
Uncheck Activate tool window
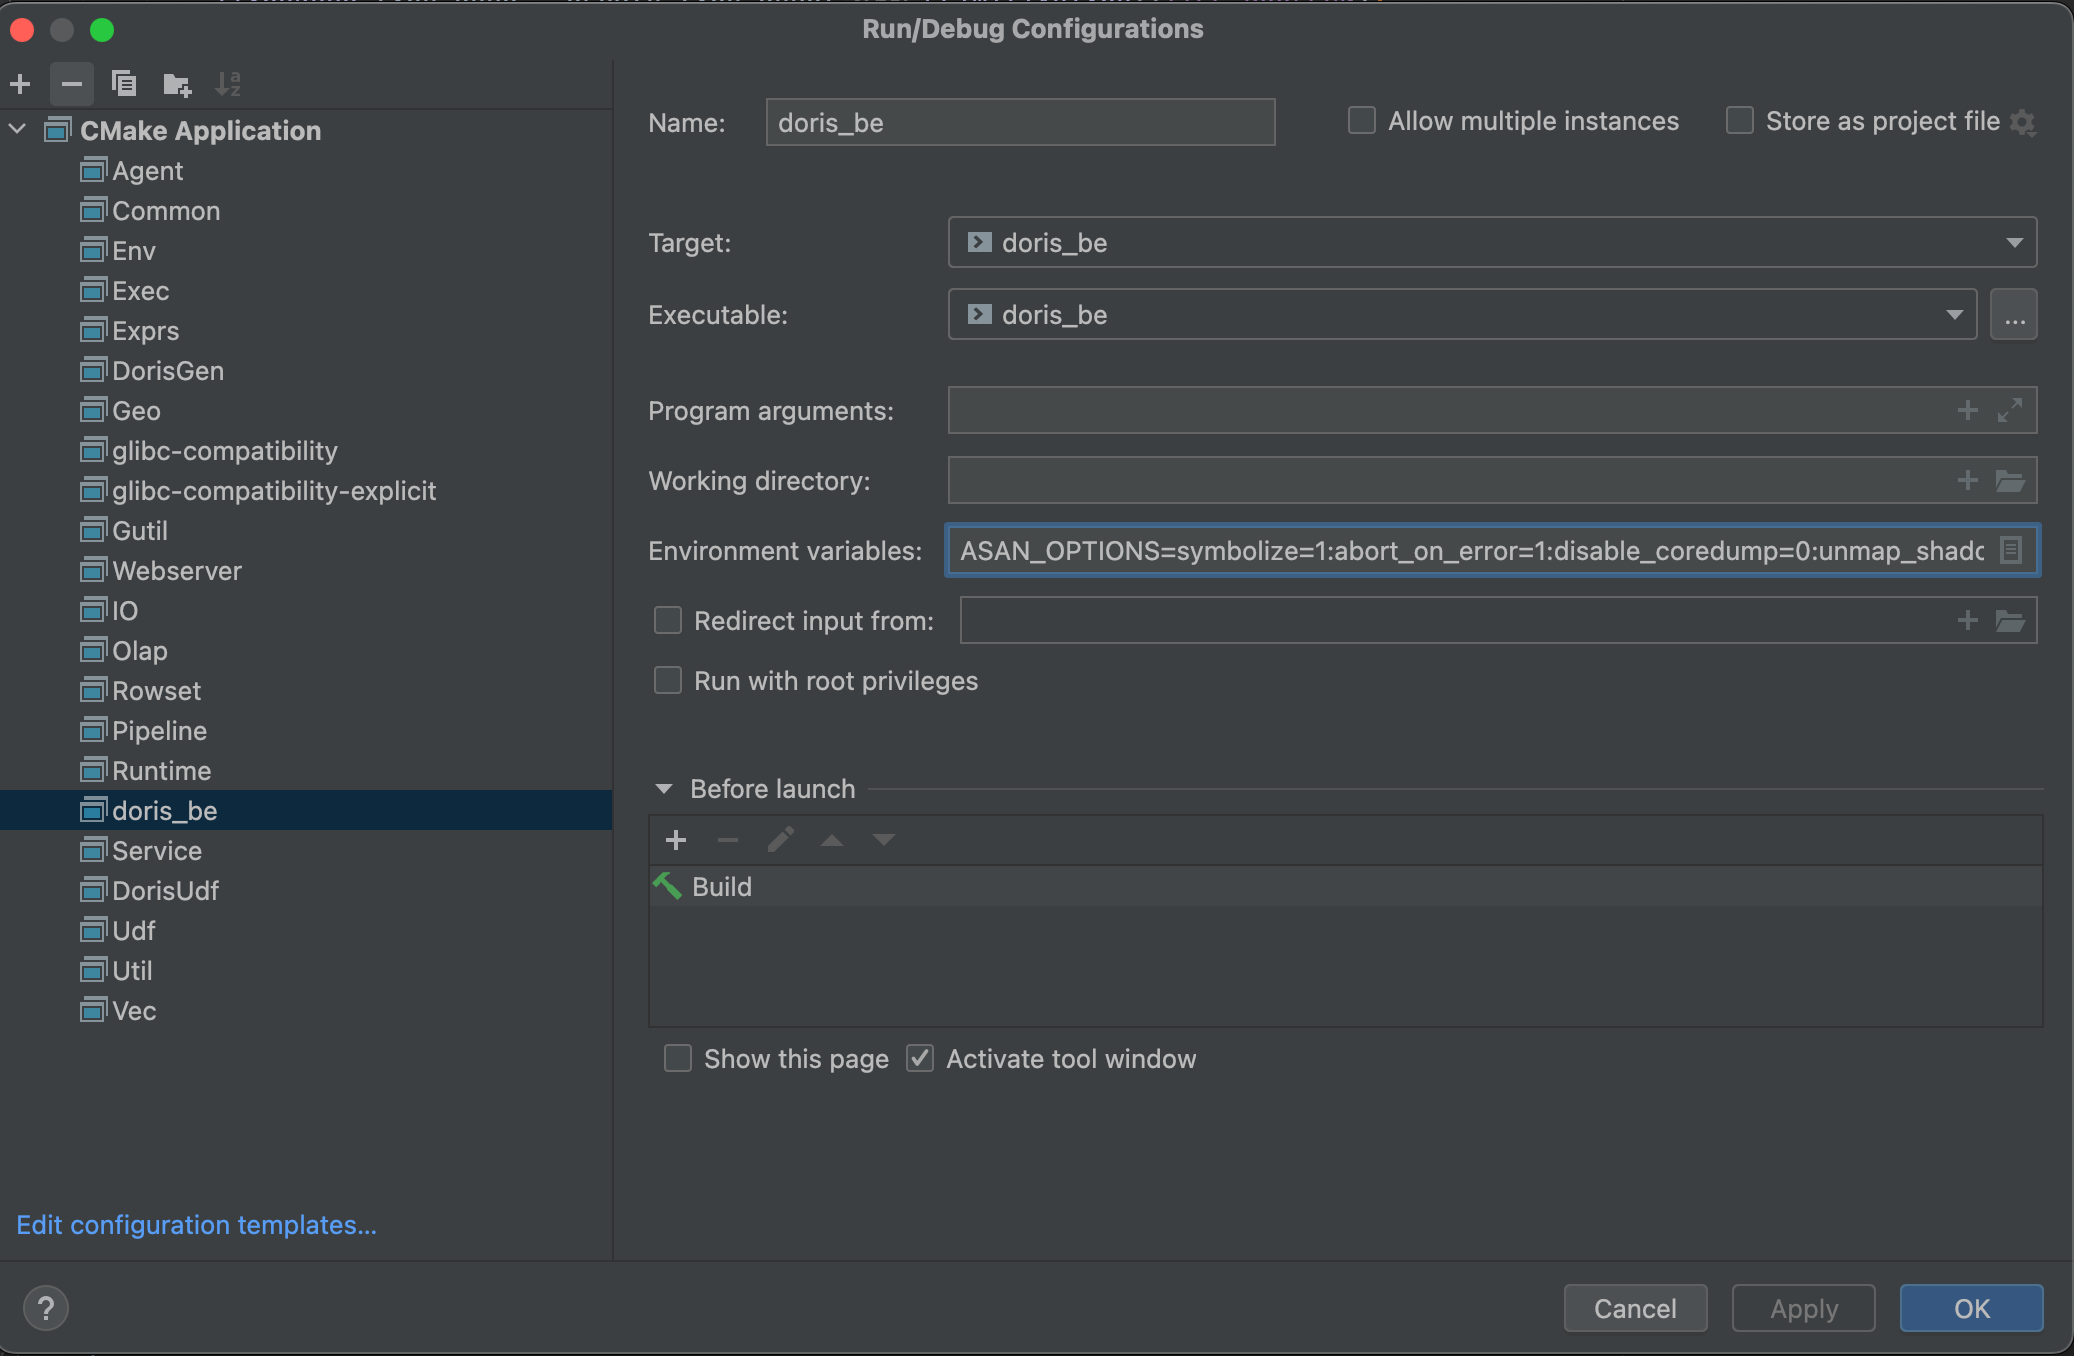(x=920, y=1059)
